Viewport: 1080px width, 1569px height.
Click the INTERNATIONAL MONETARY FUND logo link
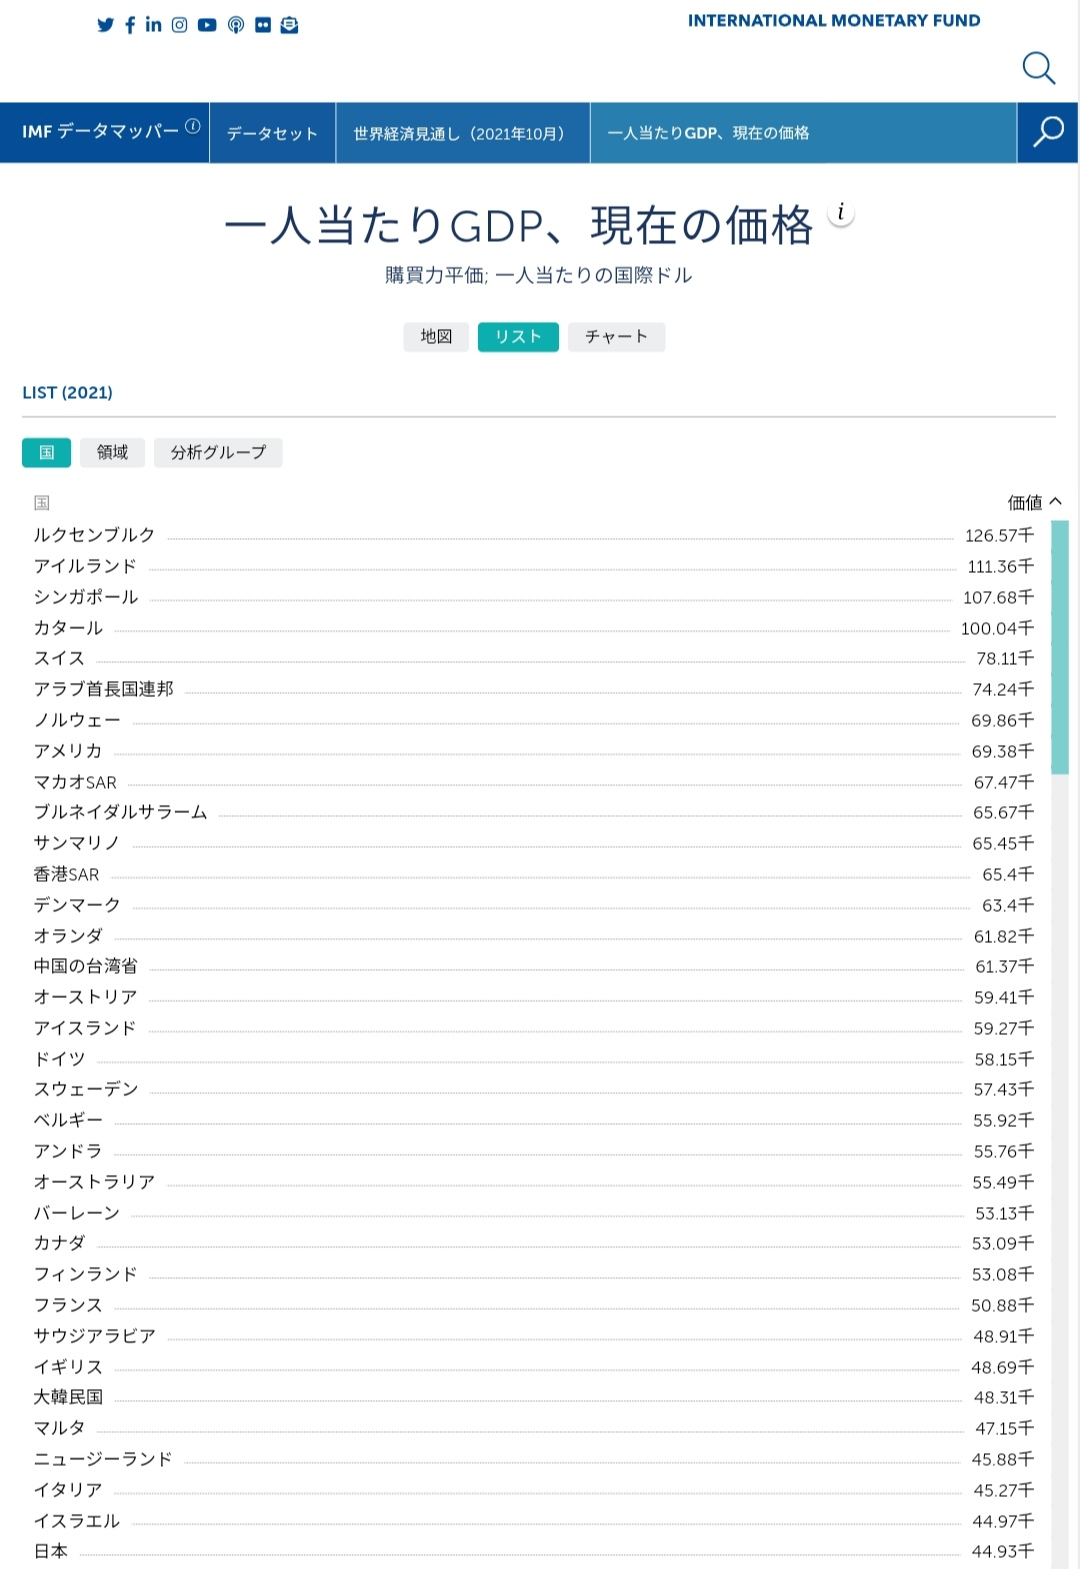point(833,21)
